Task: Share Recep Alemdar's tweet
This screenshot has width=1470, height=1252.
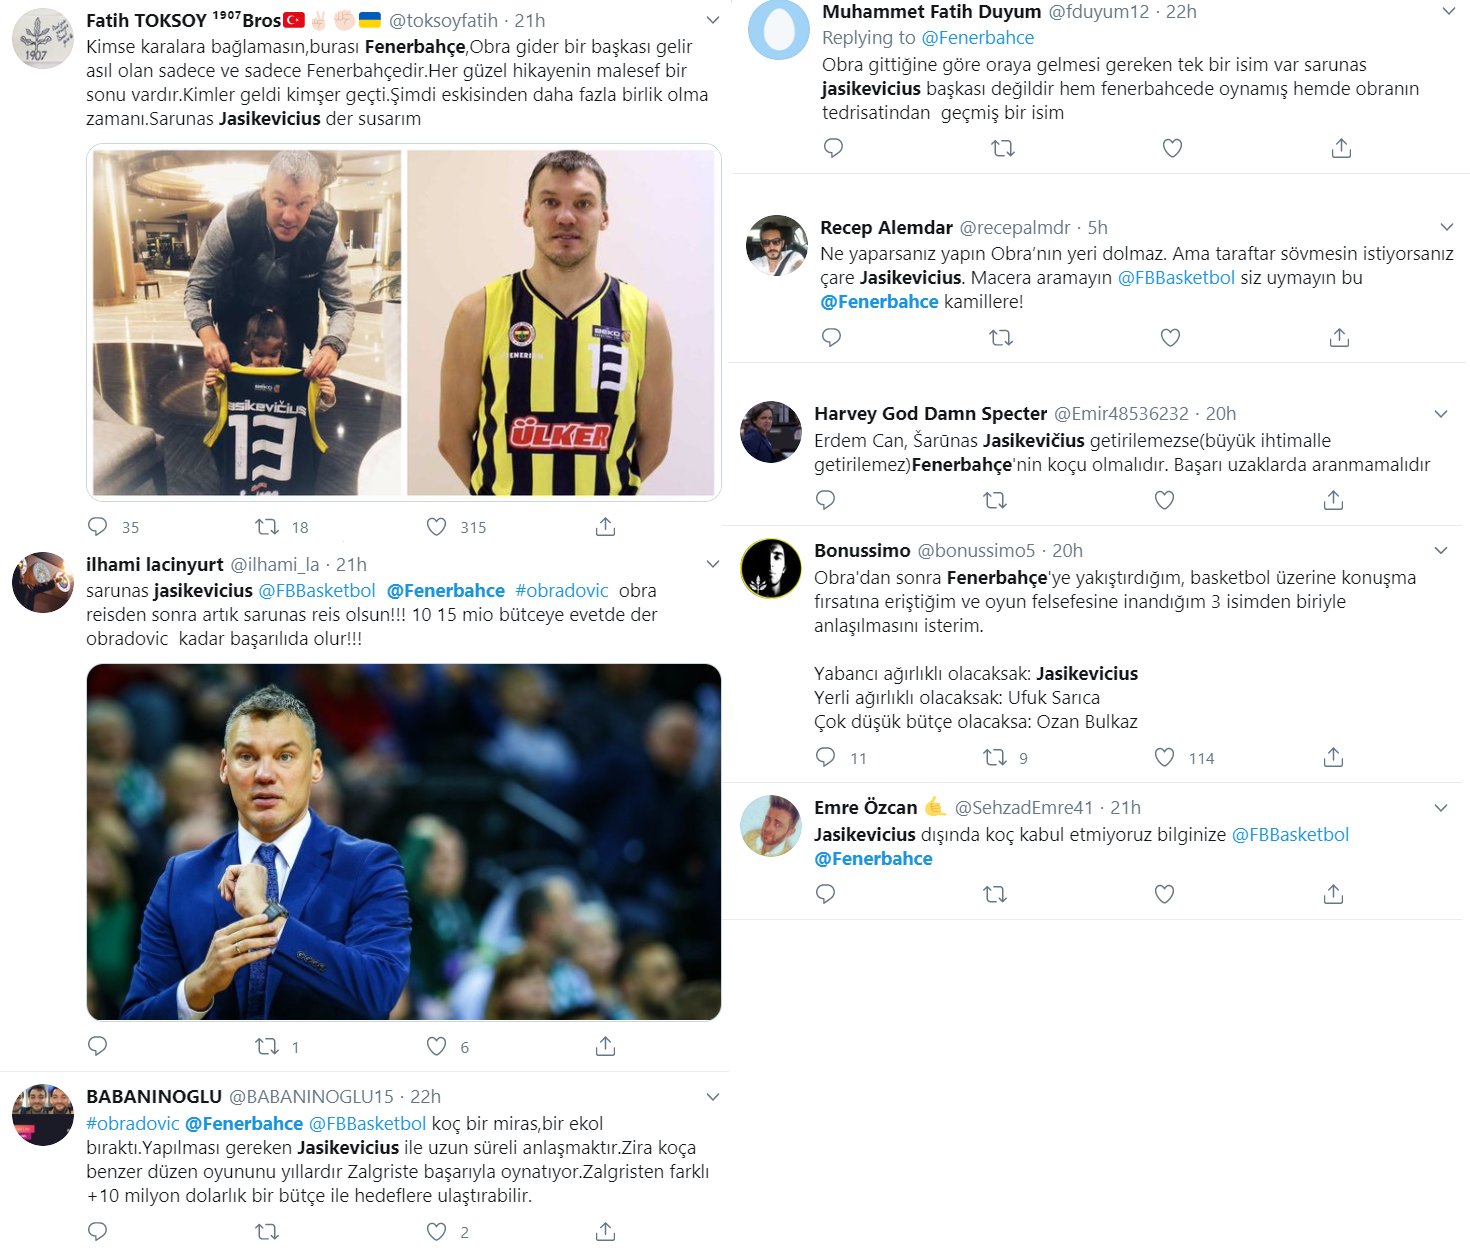Action: pos(1339,338)
